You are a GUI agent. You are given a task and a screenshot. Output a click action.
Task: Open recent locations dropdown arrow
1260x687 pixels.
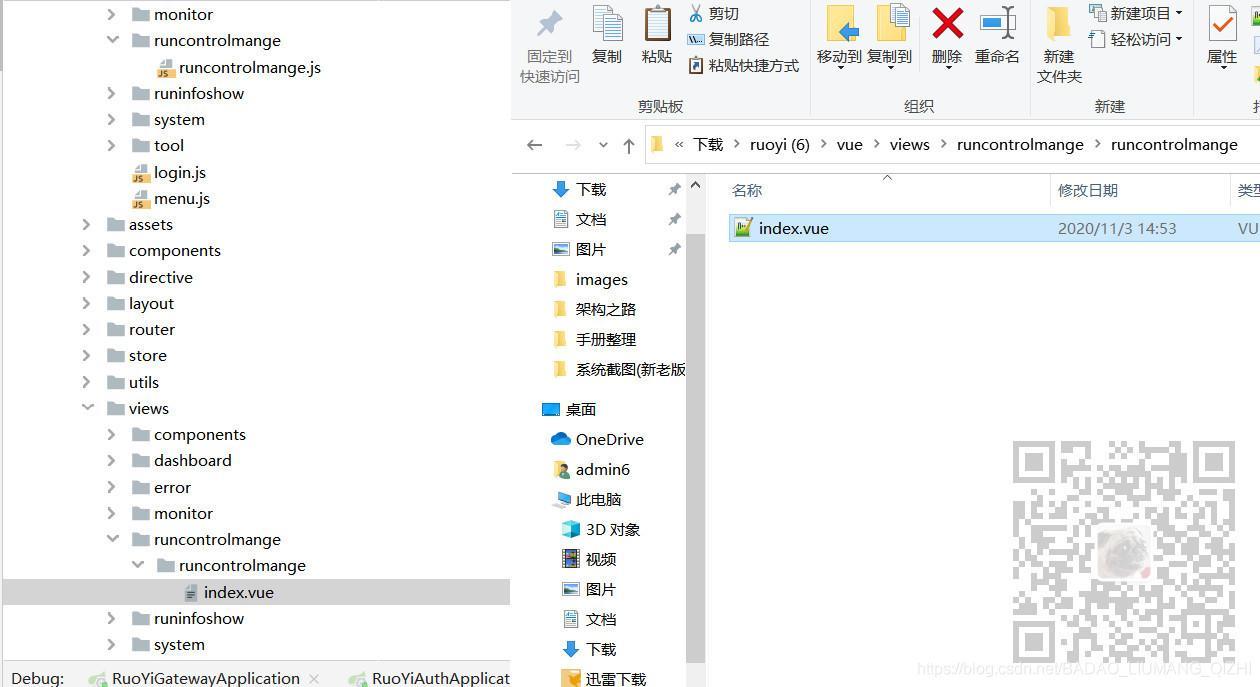coord(603,145)
